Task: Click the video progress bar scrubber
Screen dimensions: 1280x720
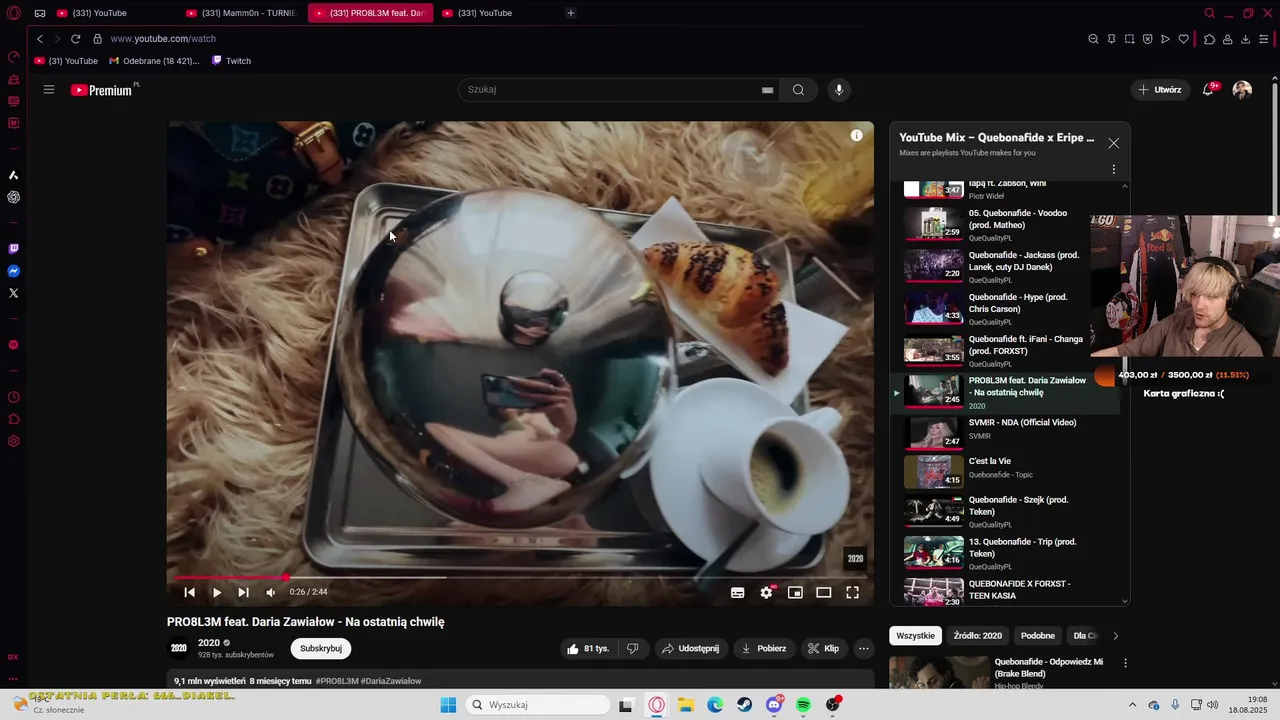Action: tap(286, 577)
